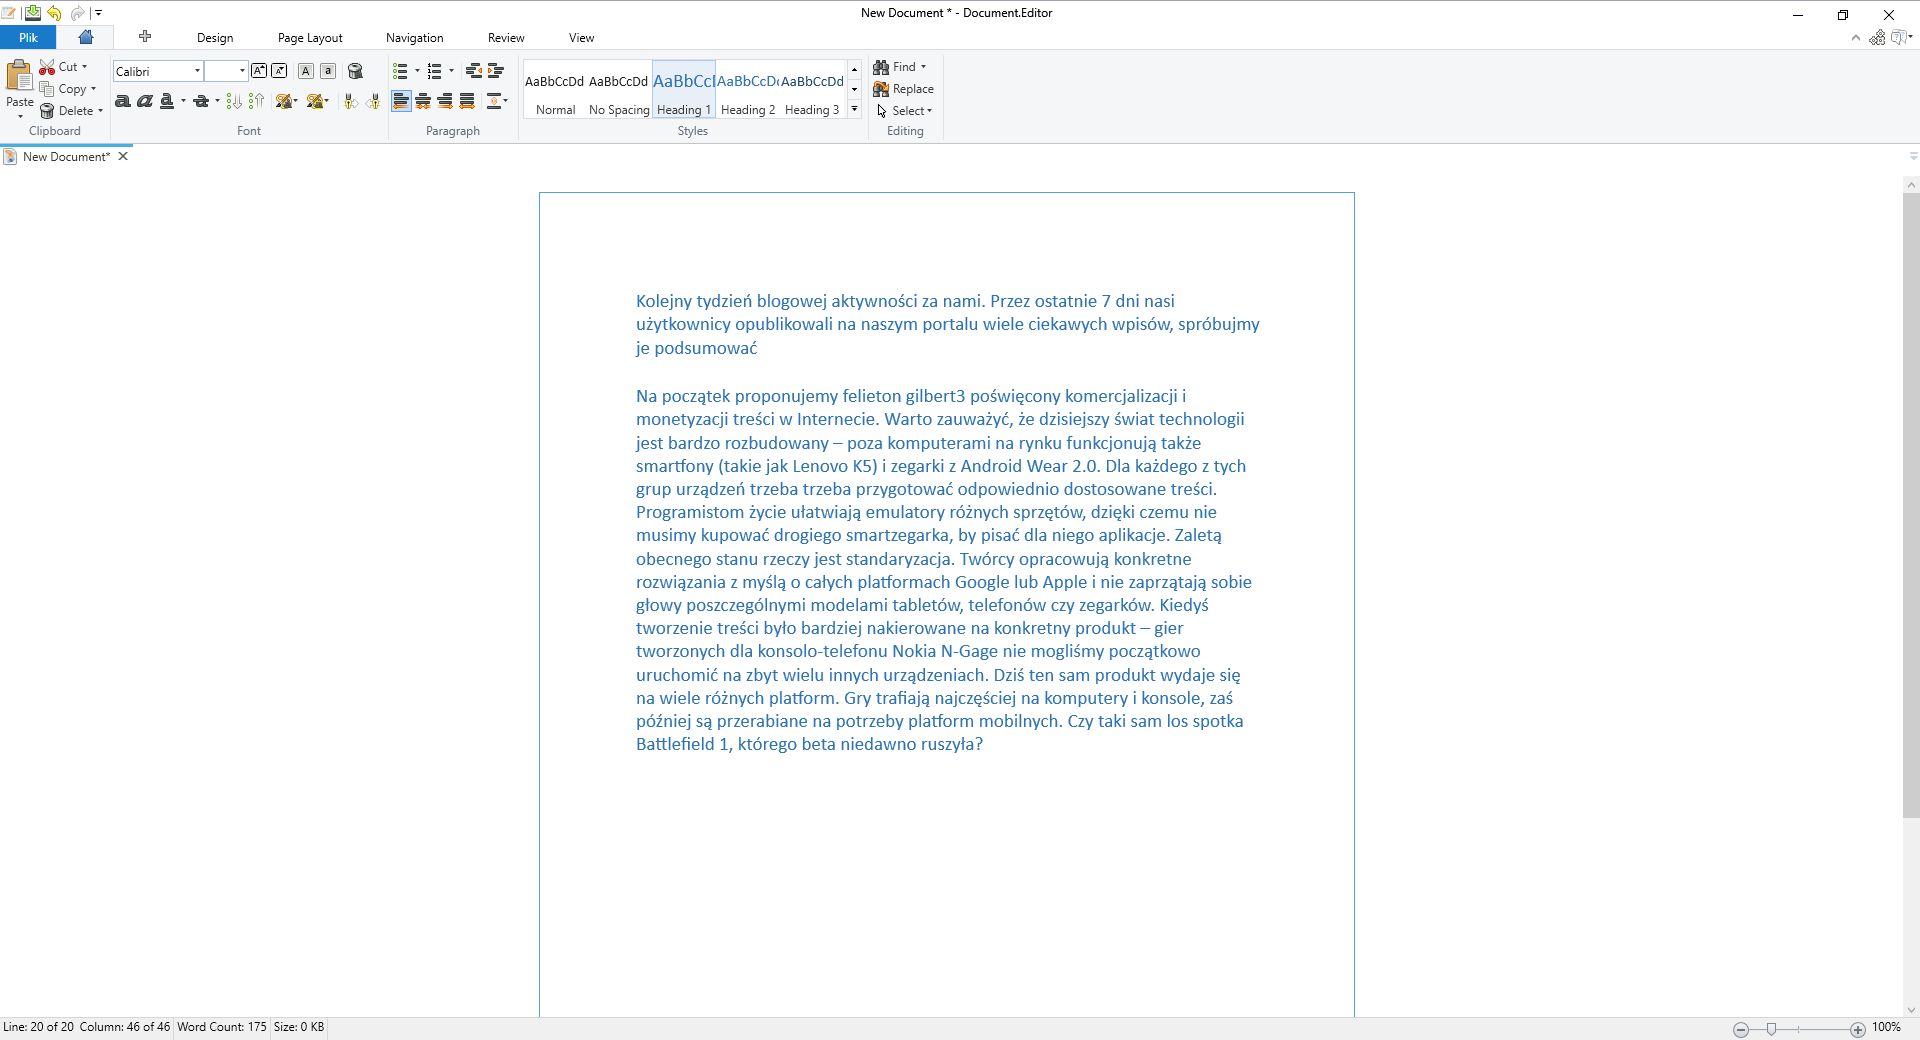Screen dimensions: 1920x1040
Task: Apply italic formatting to text
Action: (x=145, y=101)
